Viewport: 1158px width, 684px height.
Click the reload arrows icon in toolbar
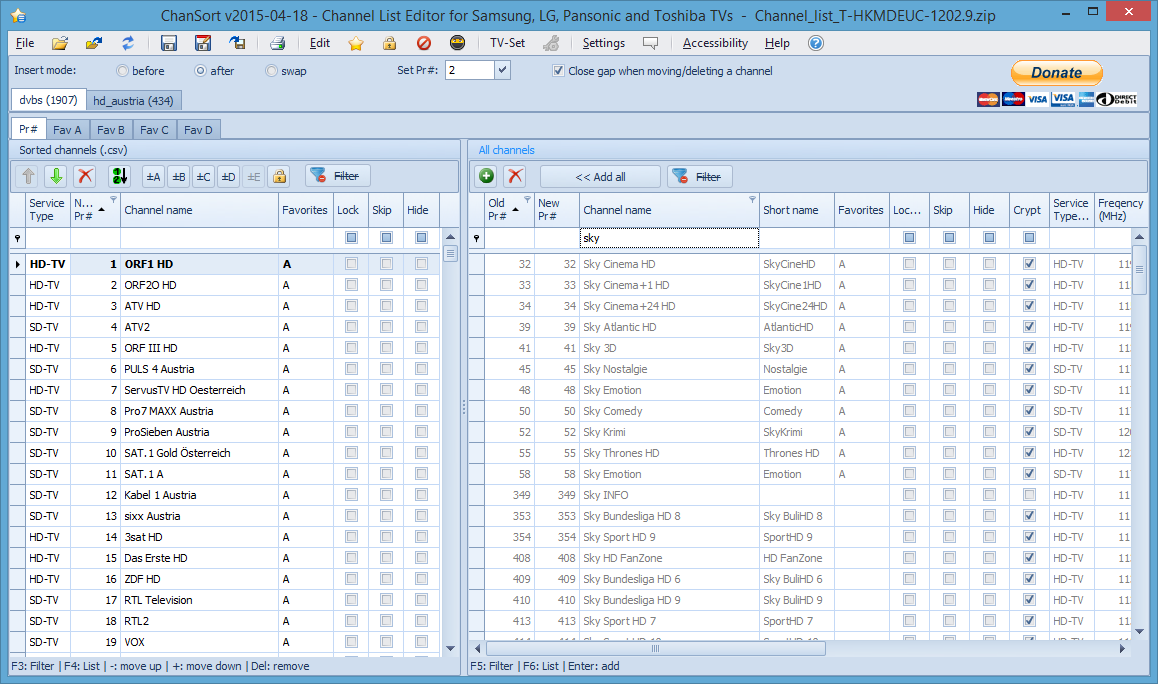128,43
